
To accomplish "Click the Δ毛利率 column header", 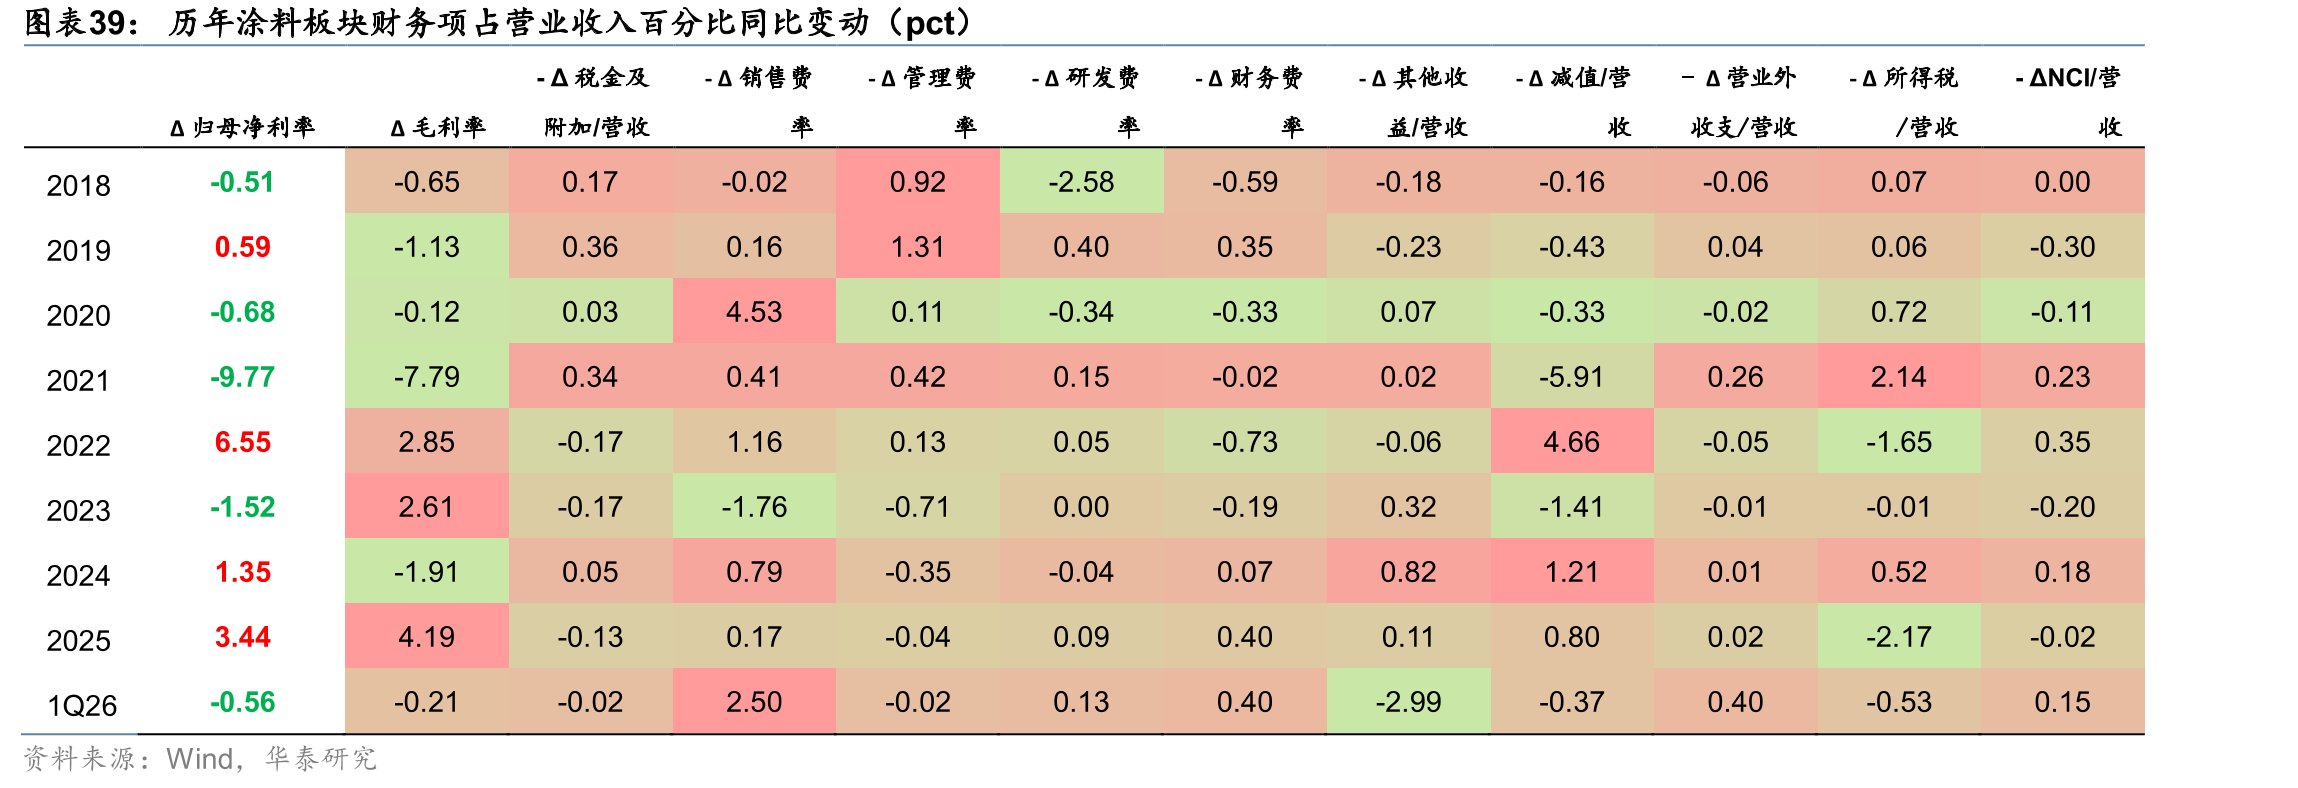I will (438, 128).
